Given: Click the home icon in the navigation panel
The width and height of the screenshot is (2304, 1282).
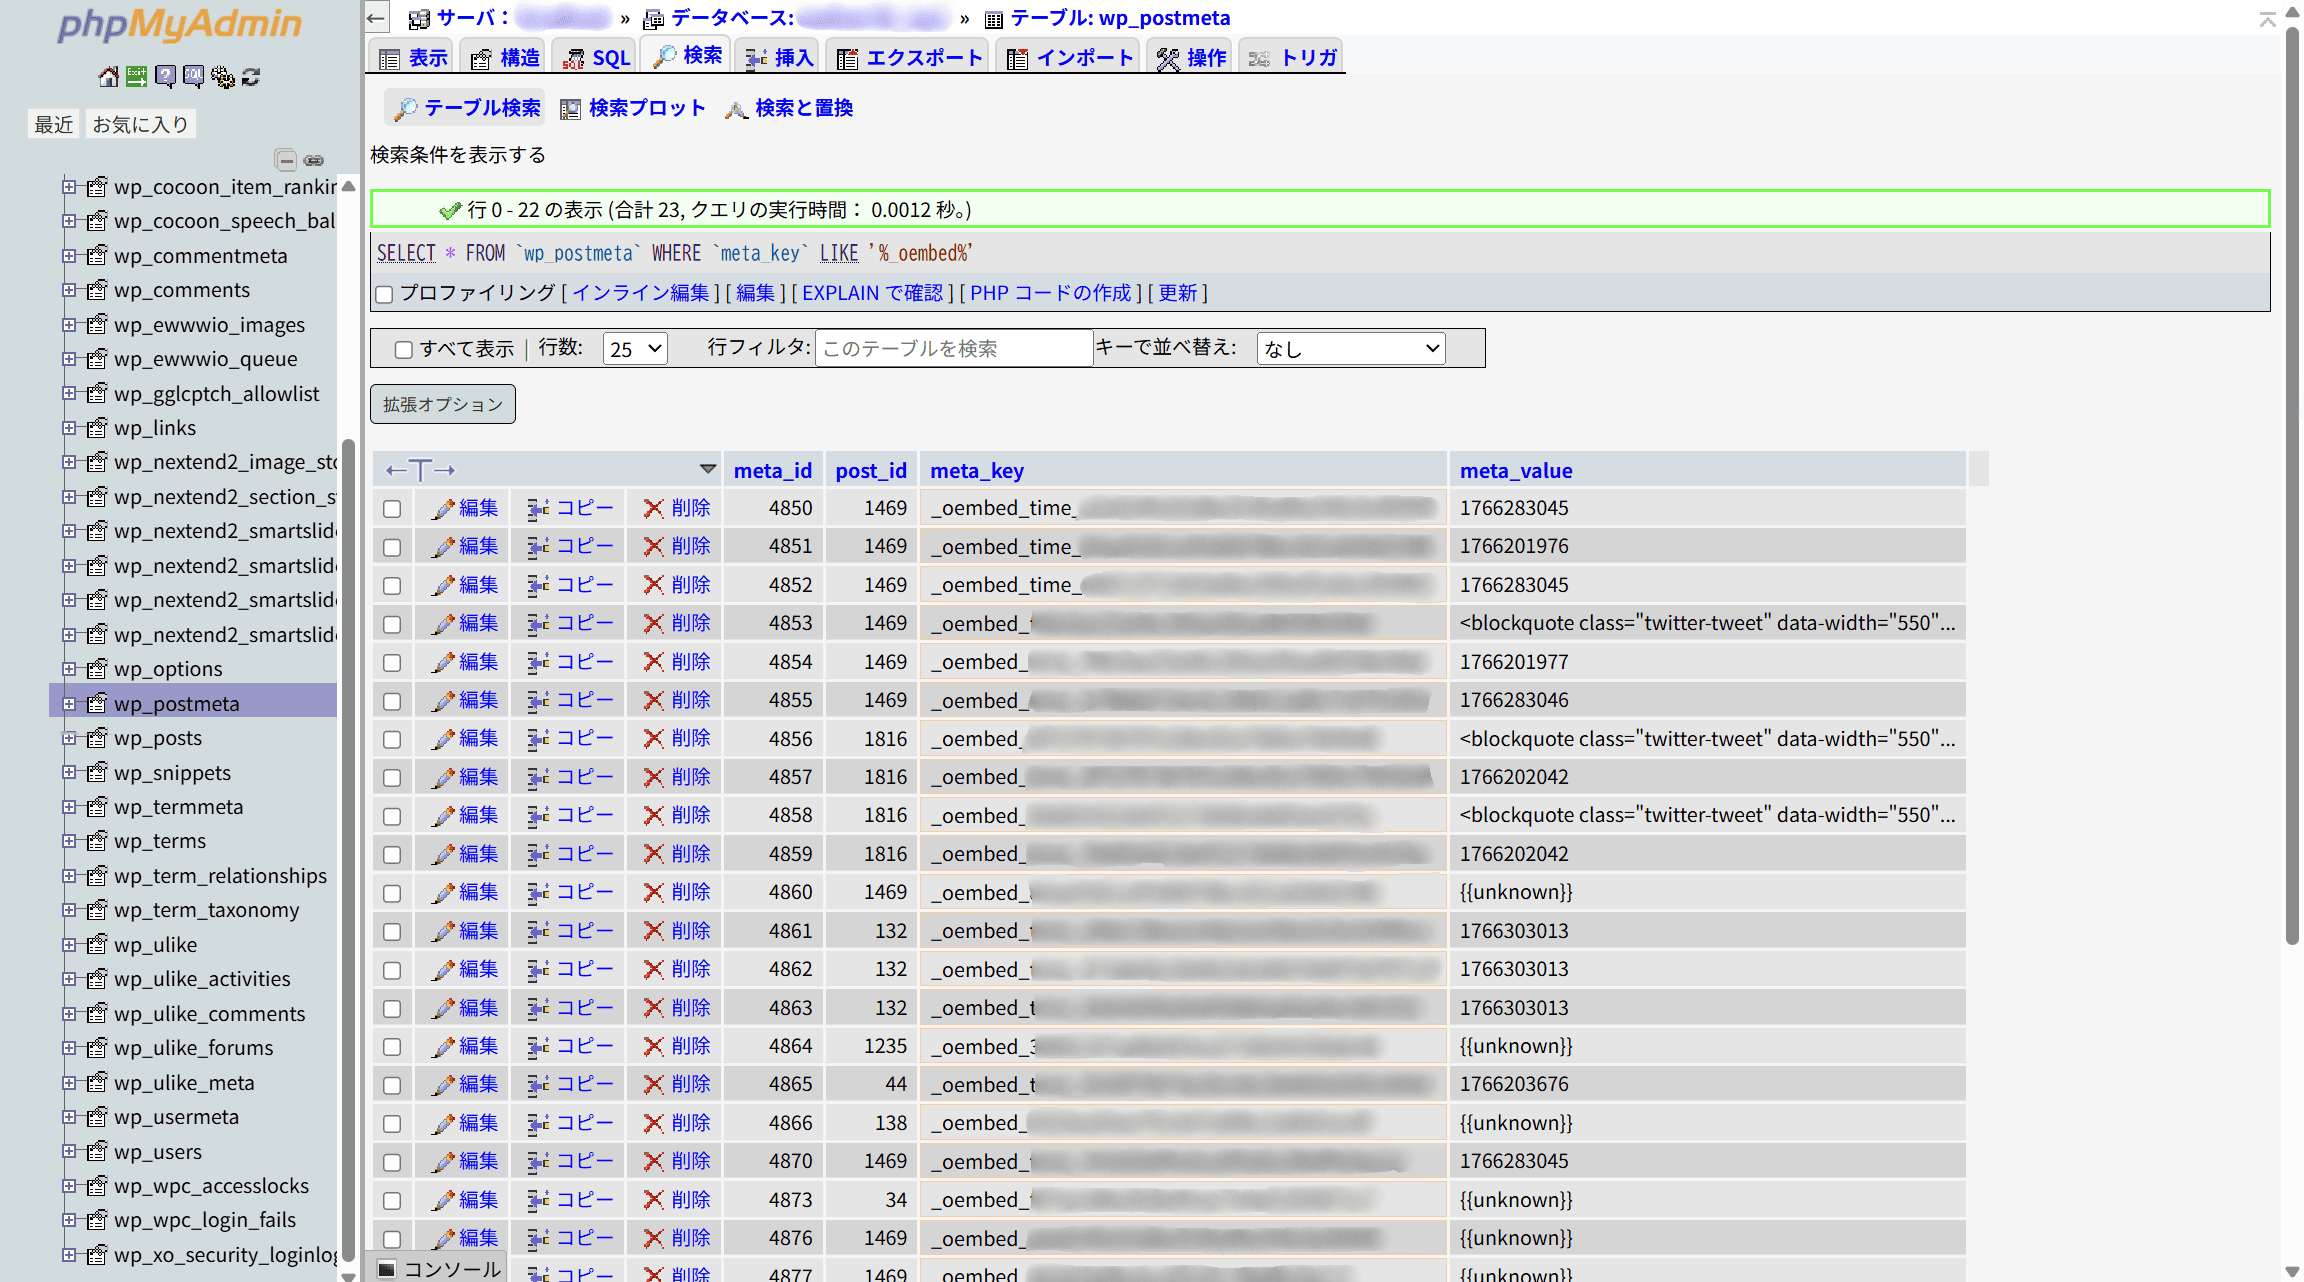Looking at the screenshot, I should tap(108, 77).
